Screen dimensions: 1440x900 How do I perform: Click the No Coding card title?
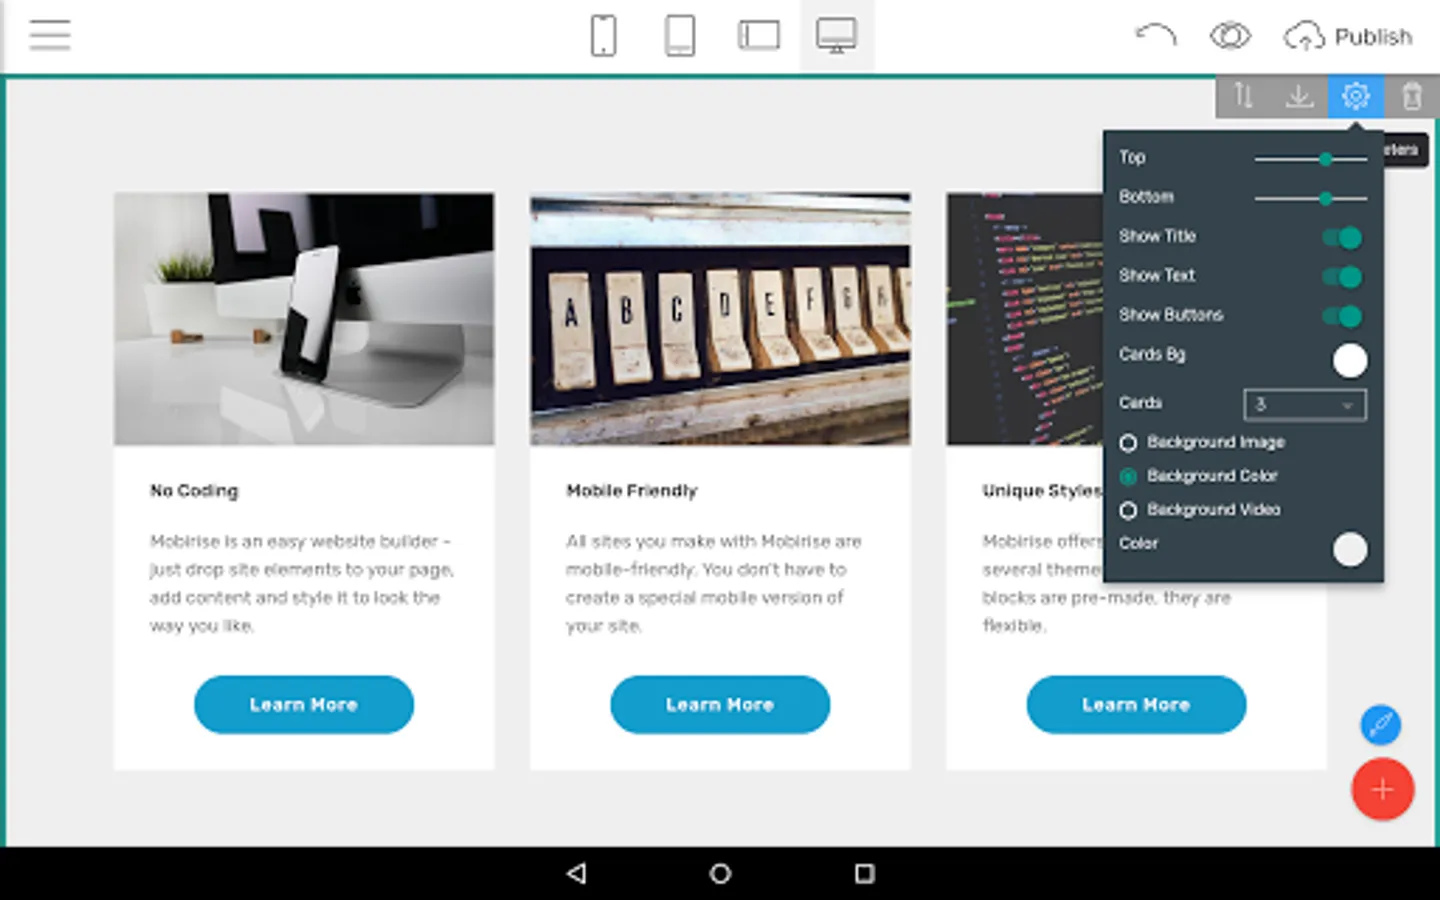click(x=194, y=490)
